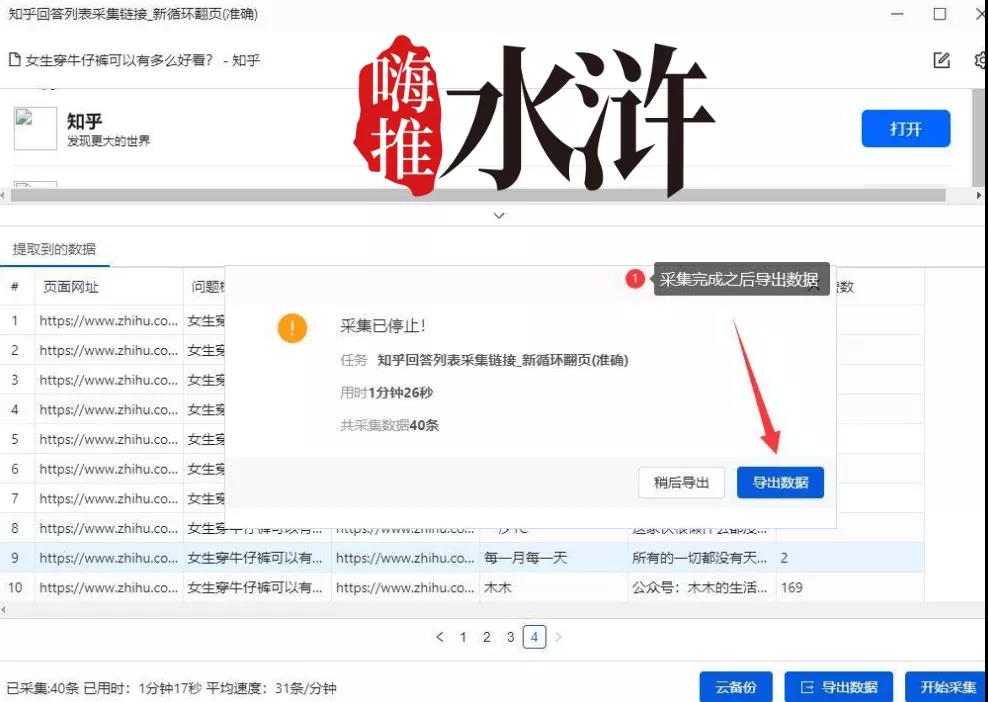
Task: Click the page URL in row 9
Action: pos(108,558)
